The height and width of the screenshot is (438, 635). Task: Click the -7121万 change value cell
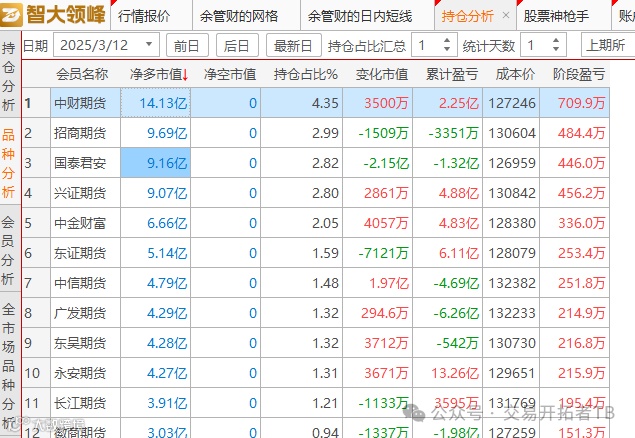pyautogui.click(x=377, y=253)
